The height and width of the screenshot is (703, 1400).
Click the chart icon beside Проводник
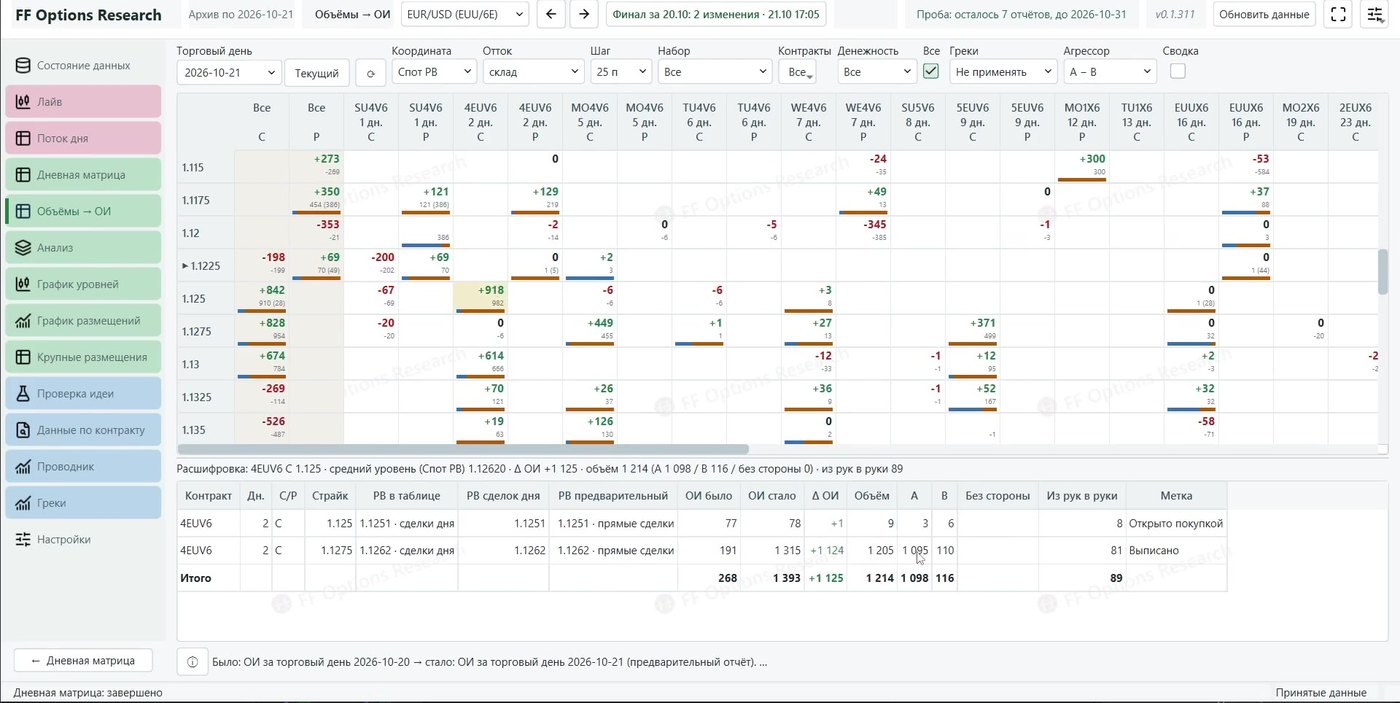[22, 467]
